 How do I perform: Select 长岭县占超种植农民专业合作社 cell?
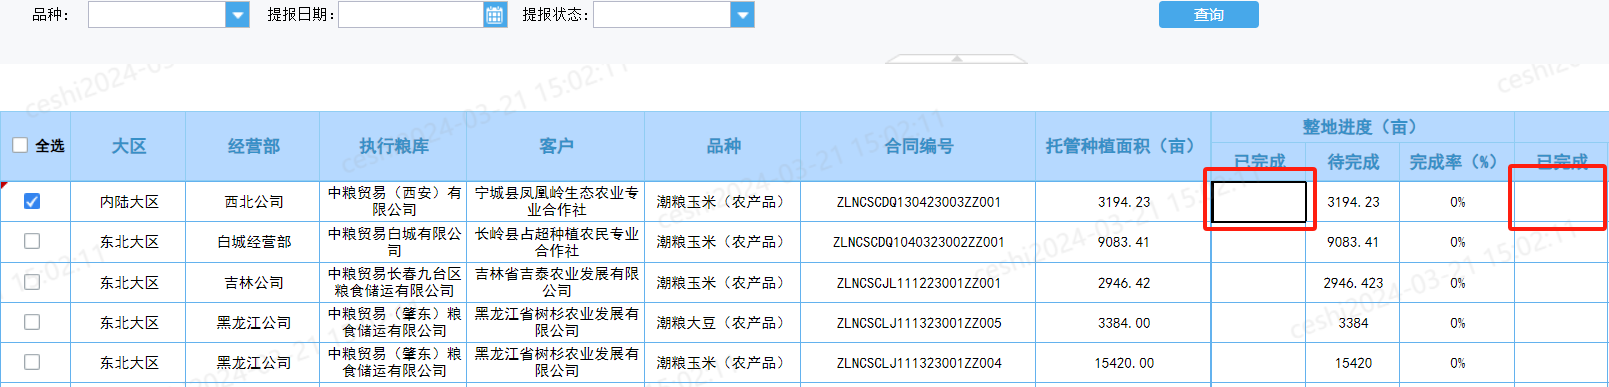[556, 242]
